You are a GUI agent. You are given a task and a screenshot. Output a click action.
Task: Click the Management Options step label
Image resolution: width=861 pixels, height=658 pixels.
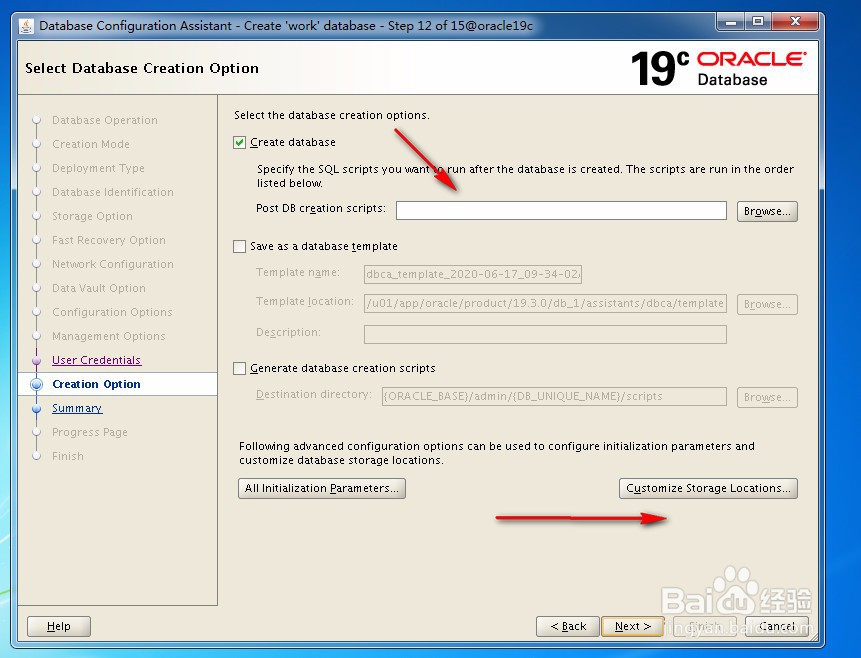click(x=109, y=336)
